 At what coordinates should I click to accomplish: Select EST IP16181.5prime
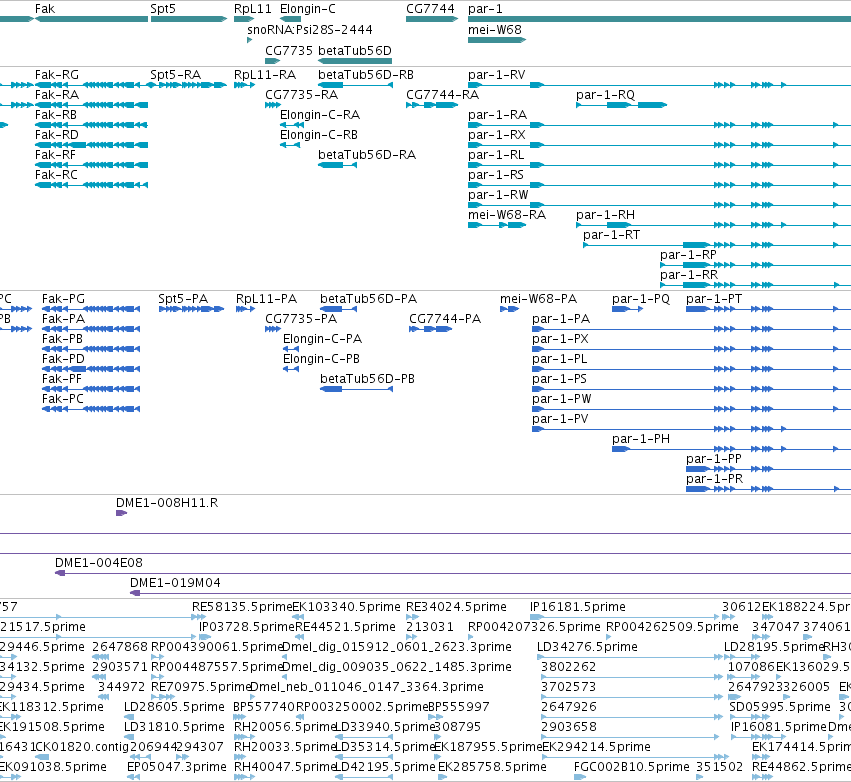click(x=625, y=617)
